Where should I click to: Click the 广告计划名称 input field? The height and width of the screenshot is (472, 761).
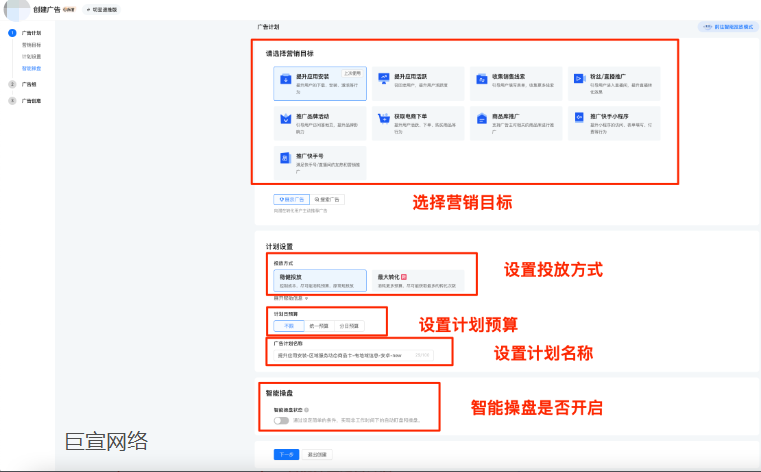pyautogui.click(x=353, y=356)
